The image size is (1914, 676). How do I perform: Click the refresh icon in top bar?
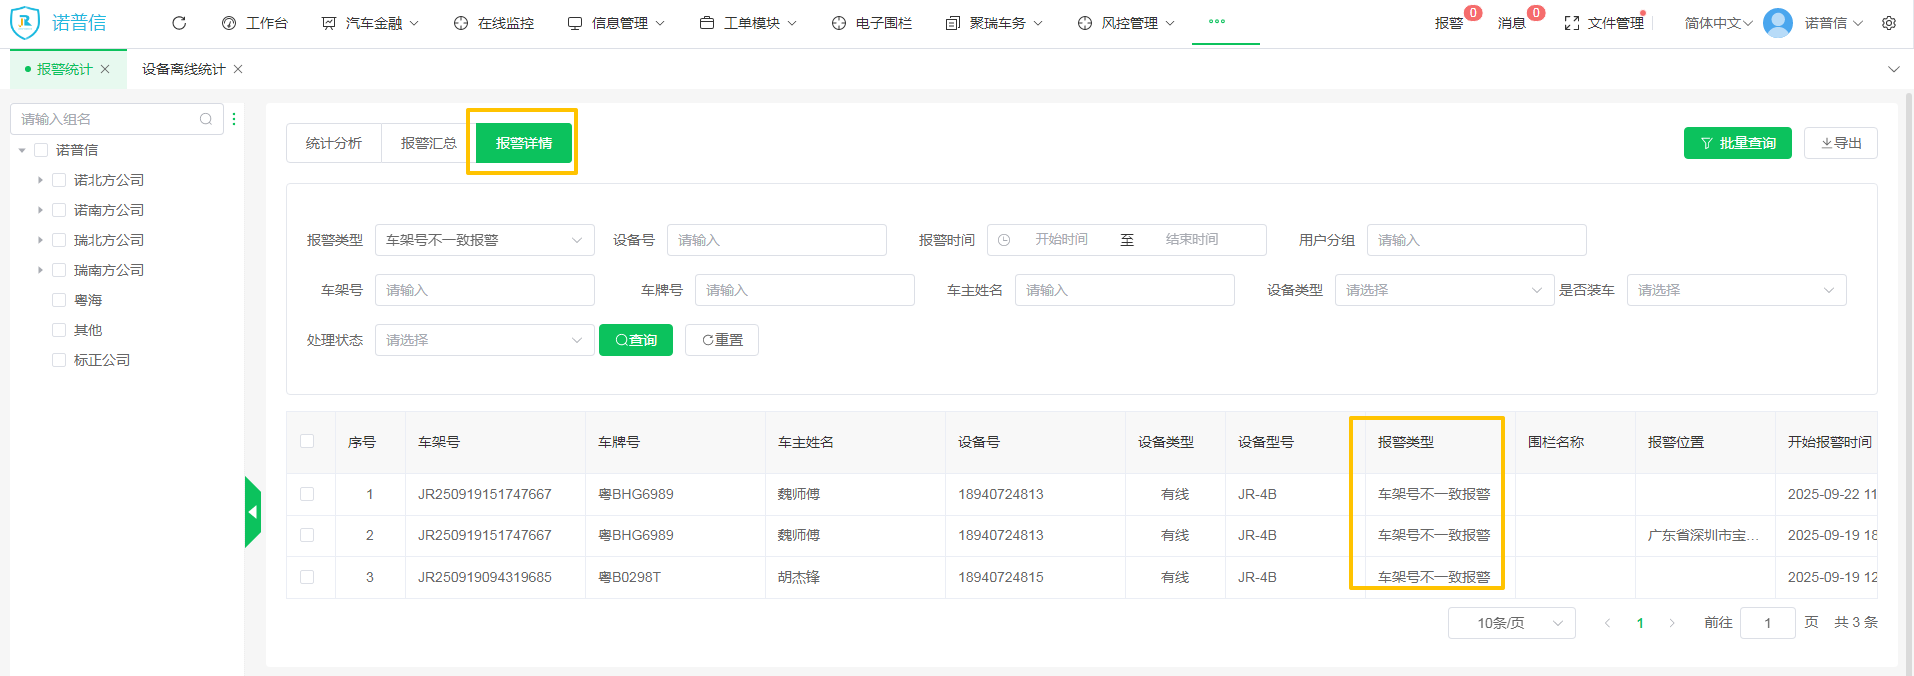pyautogui.click(x=179, y=23)
